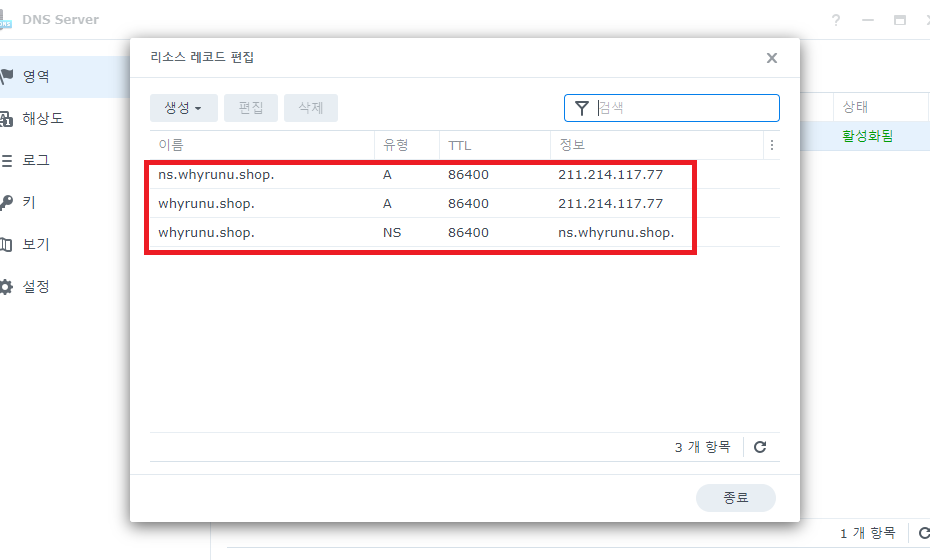Screen dimensions: 930x560
Task: Click the key icon next to 키
Action: click(6, 203)
